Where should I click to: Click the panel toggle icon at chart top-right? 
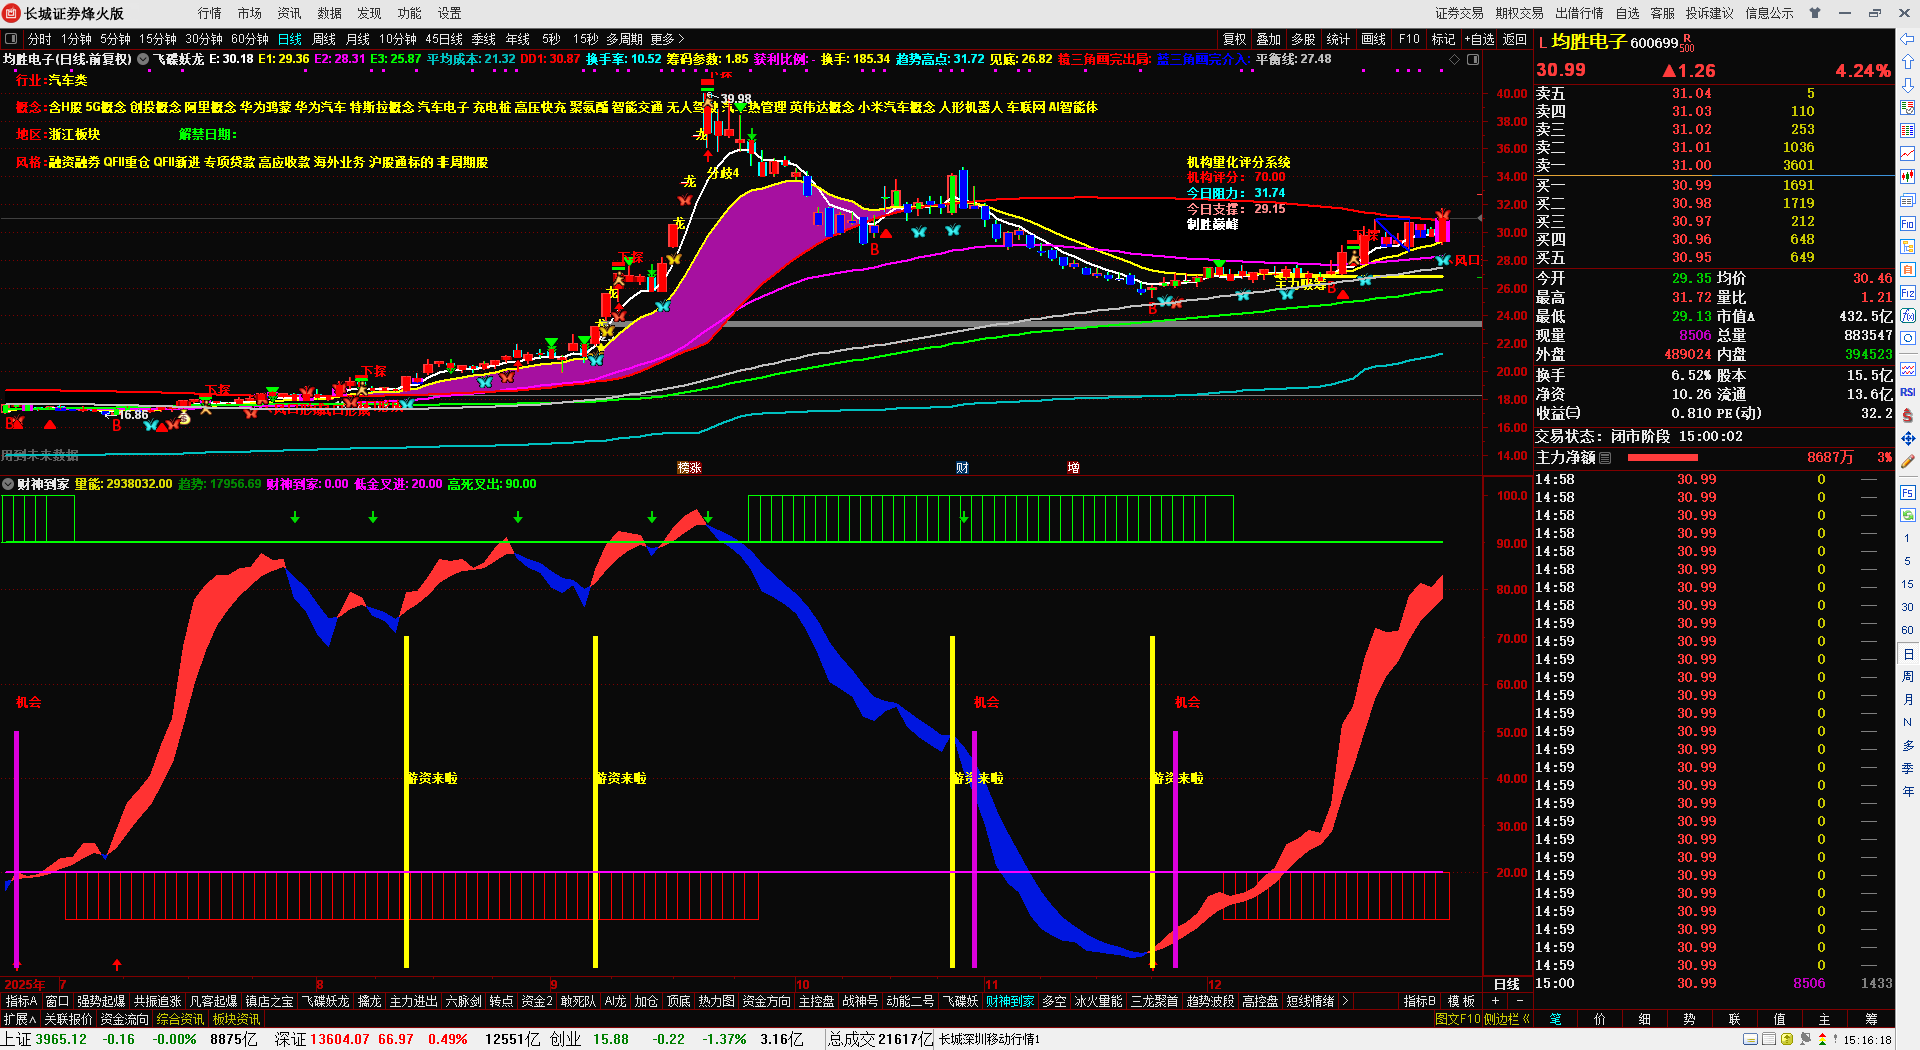tap(1473, 59)
